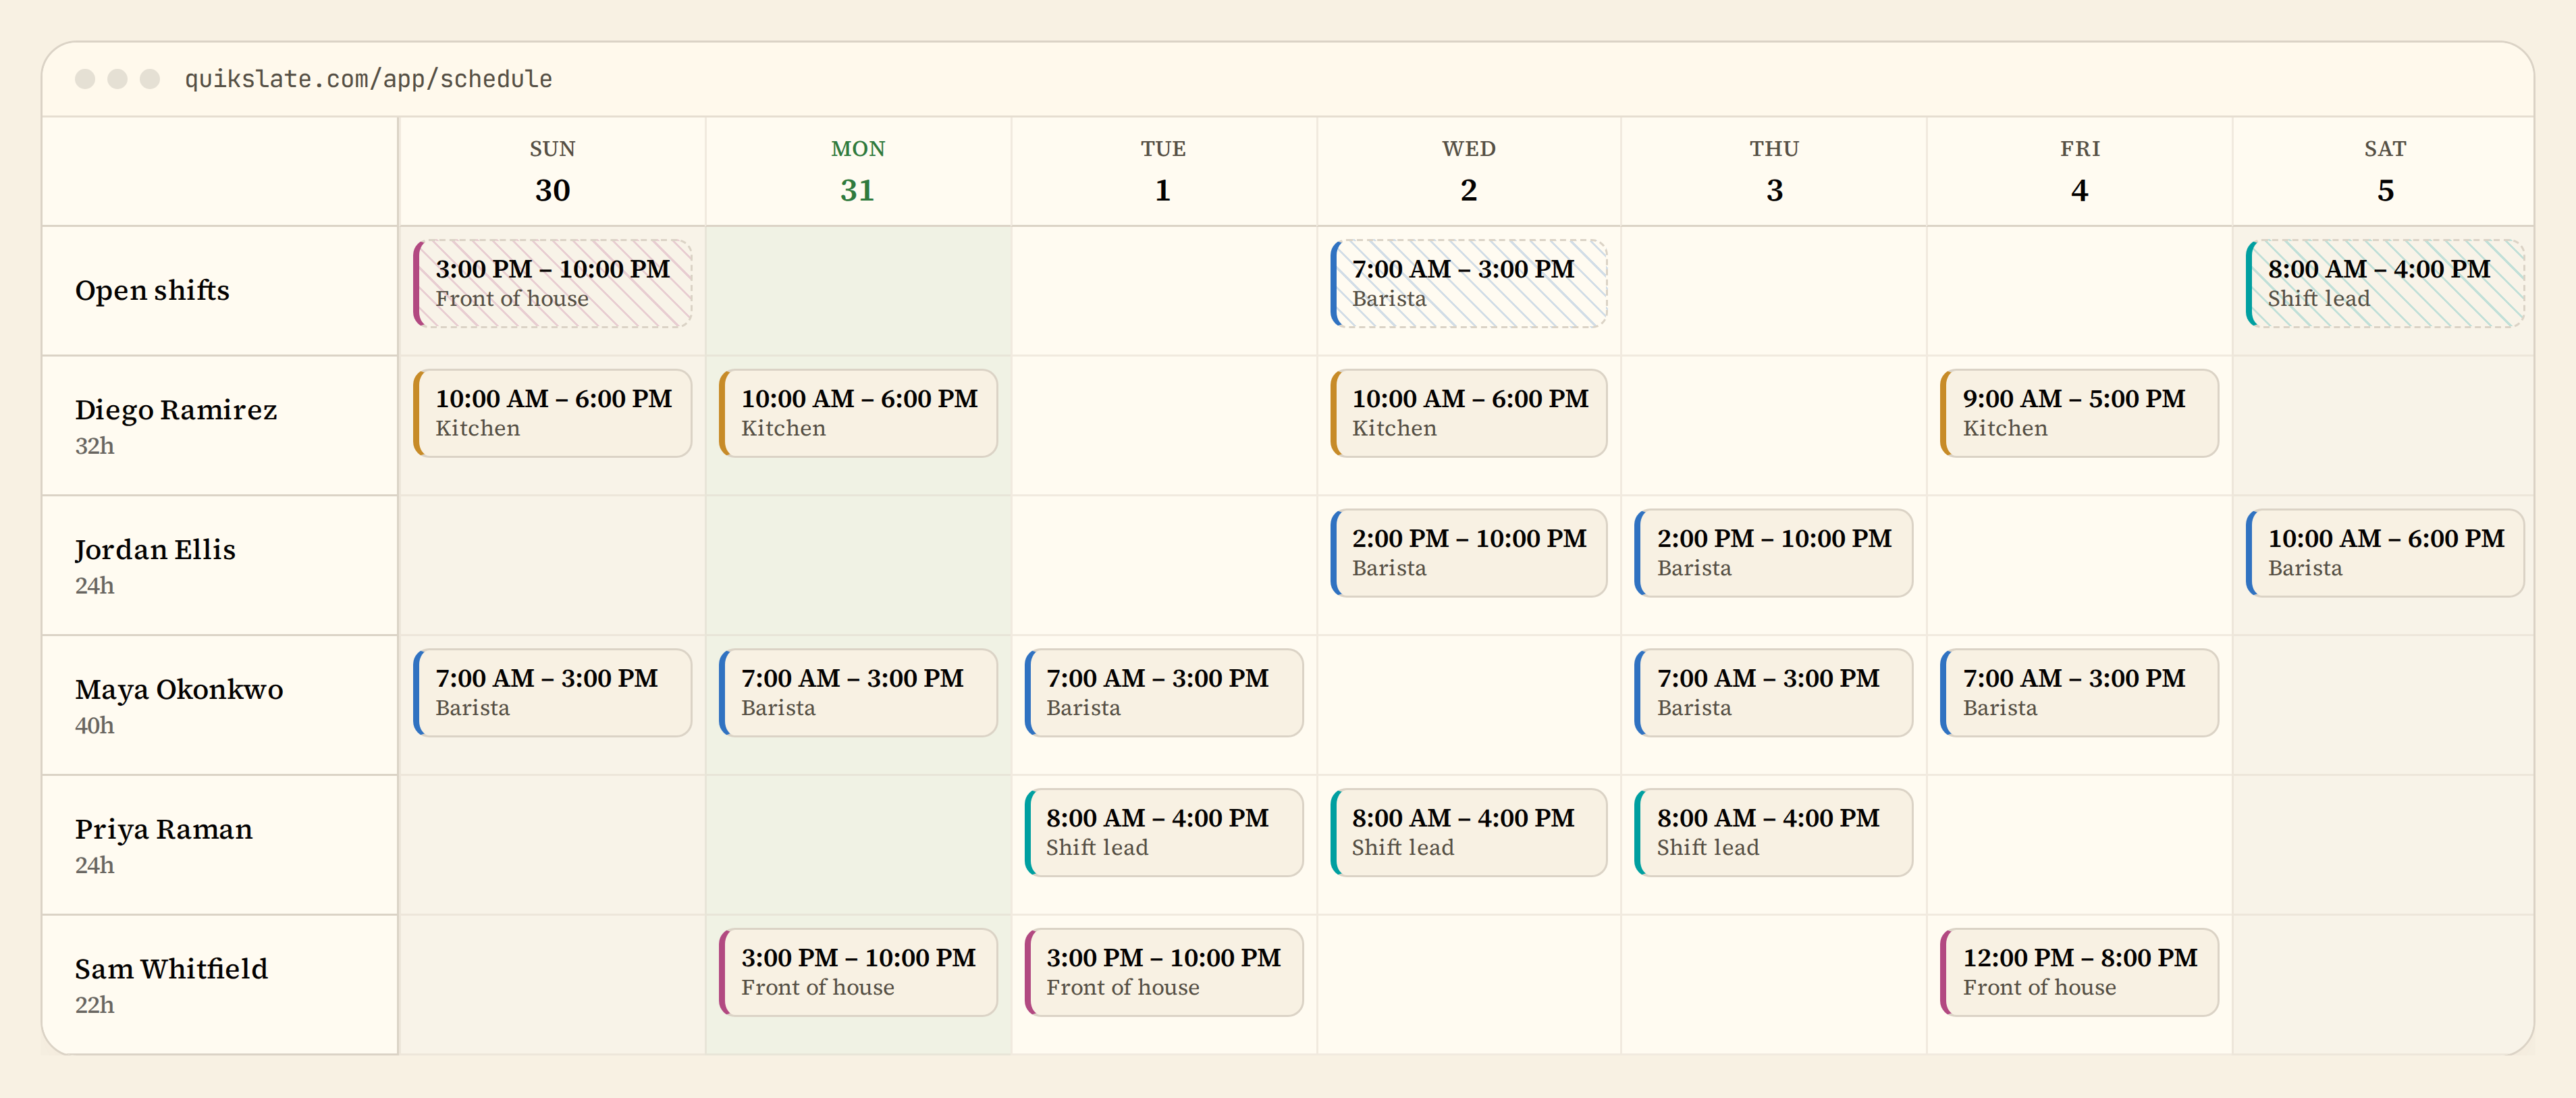Image resolution: width=2576 pixels, height=1098 pixels.
Task: Select Diego Ramirez's Monday Kitchen shift
Action: (x=858, y=413)
